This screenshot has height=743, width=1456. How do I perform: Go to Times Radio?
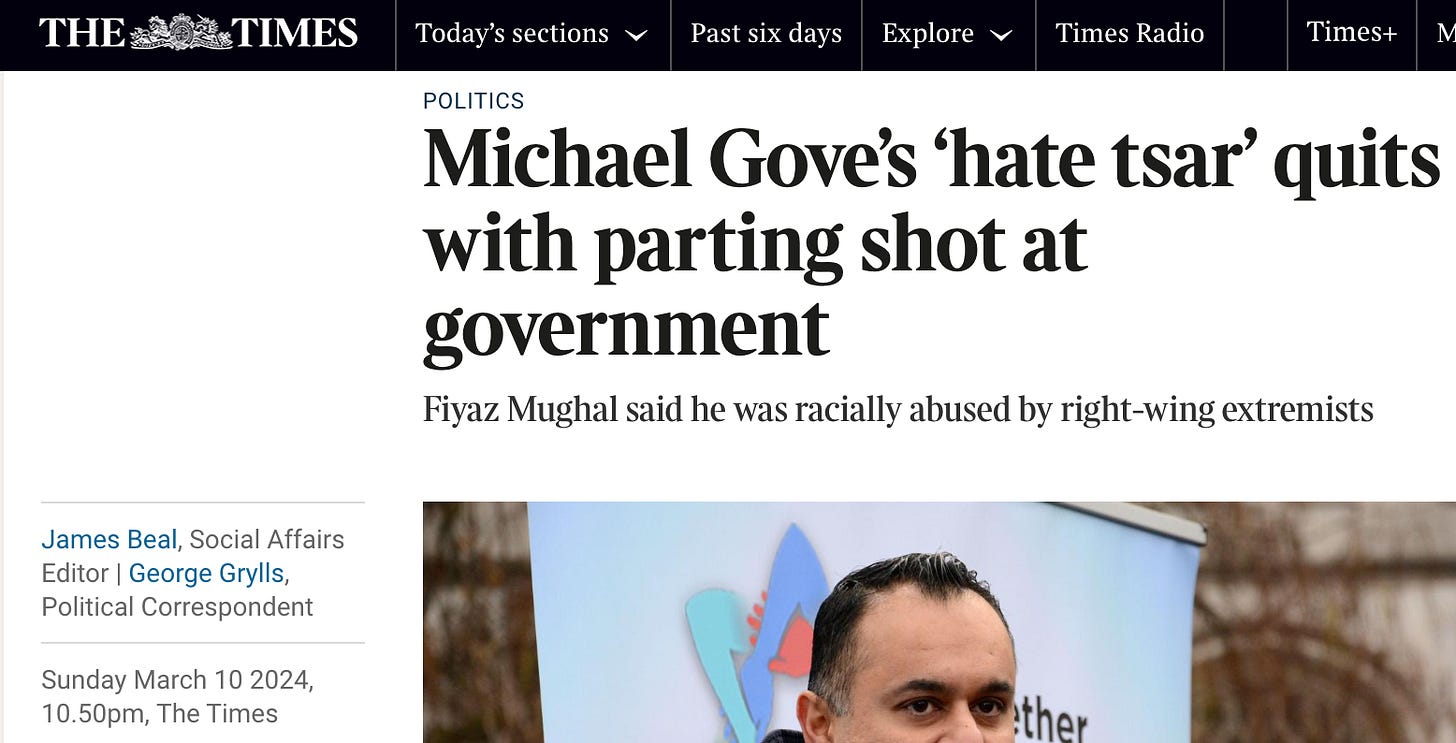click(1130, 33)
